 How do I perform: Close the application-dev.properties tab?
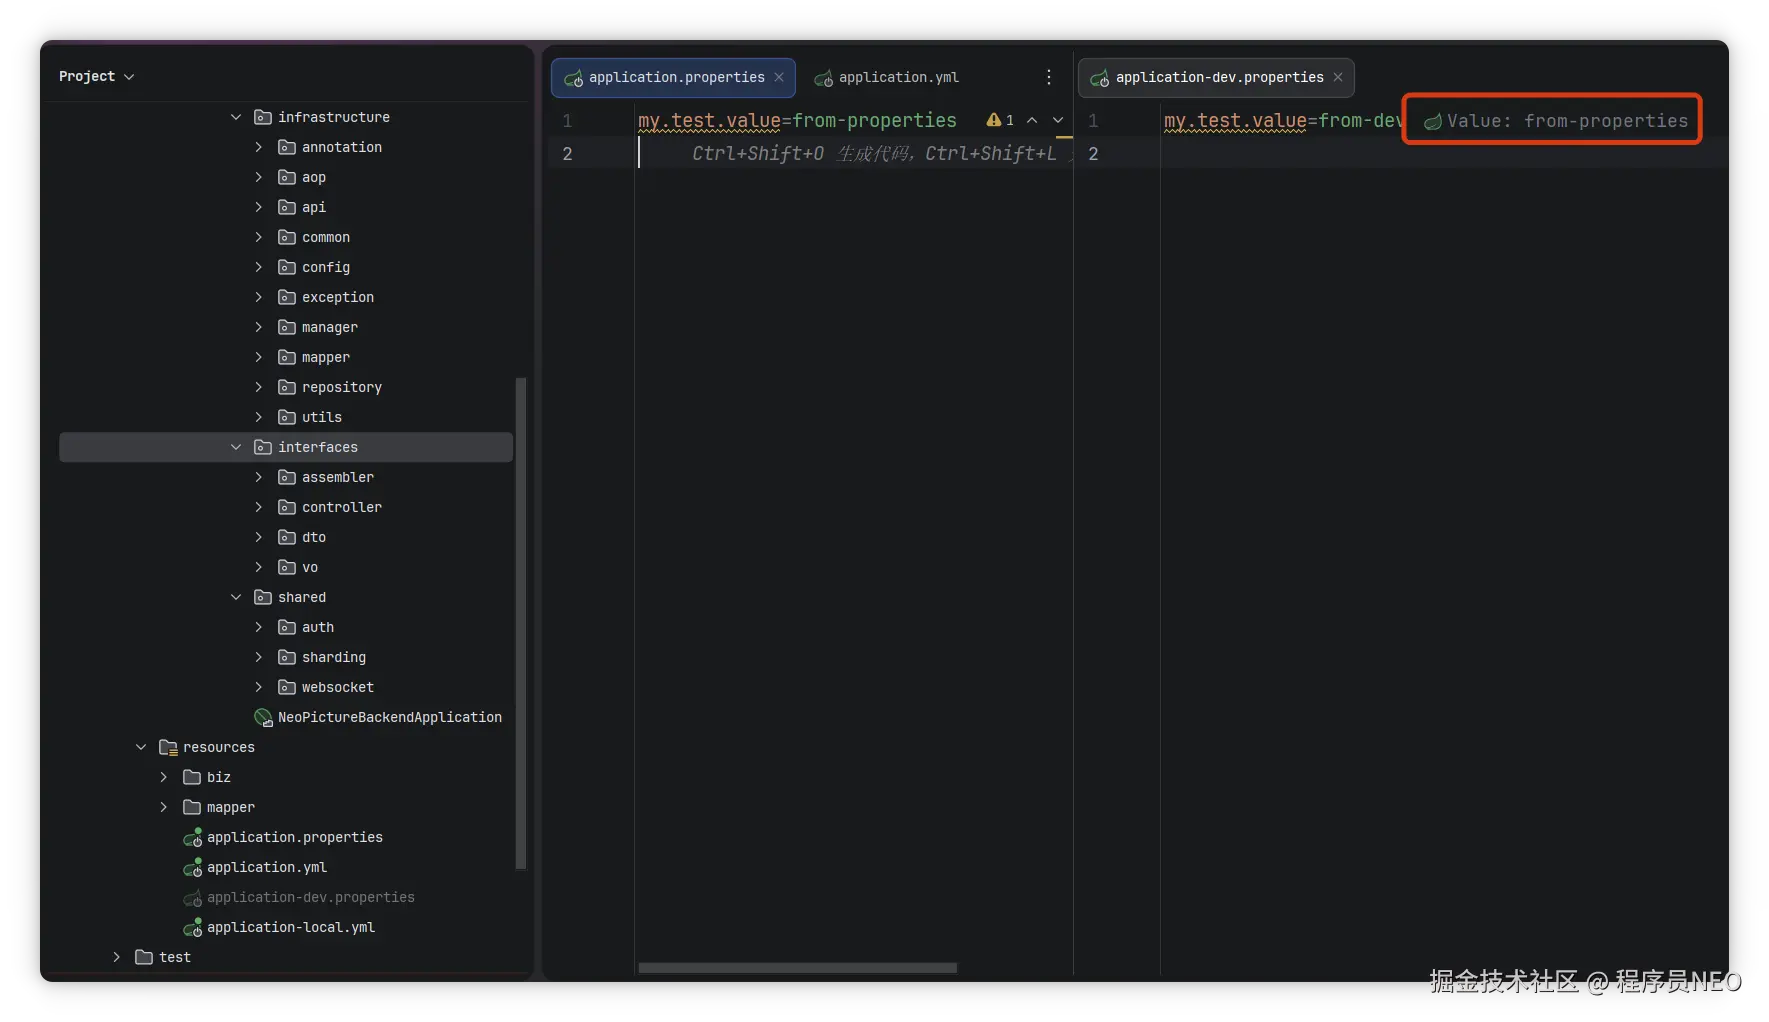coord(1338,78)
